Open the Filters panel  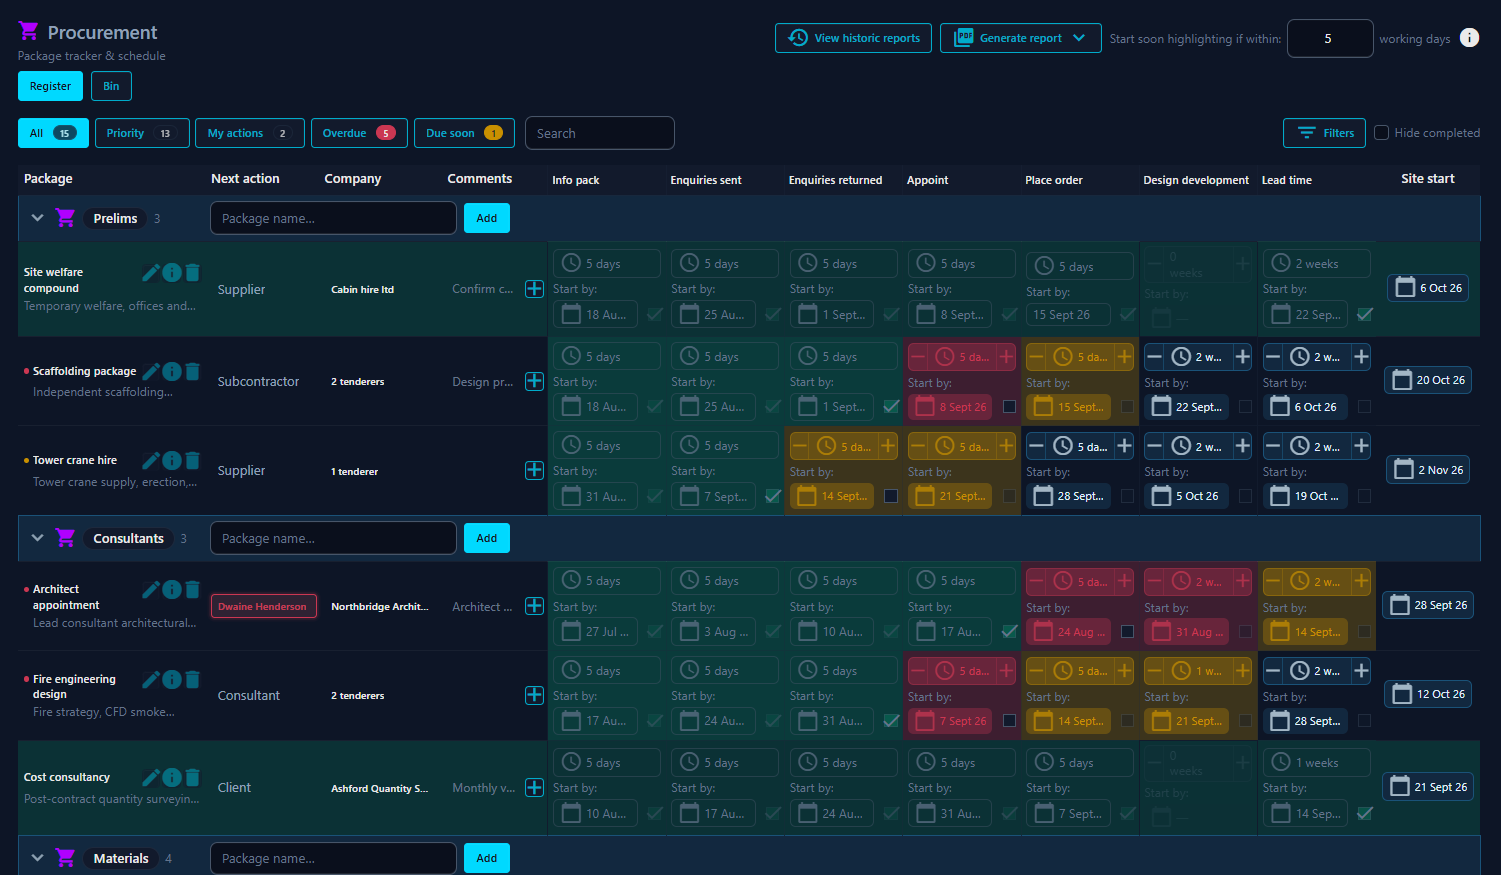tap(1324, 133)
